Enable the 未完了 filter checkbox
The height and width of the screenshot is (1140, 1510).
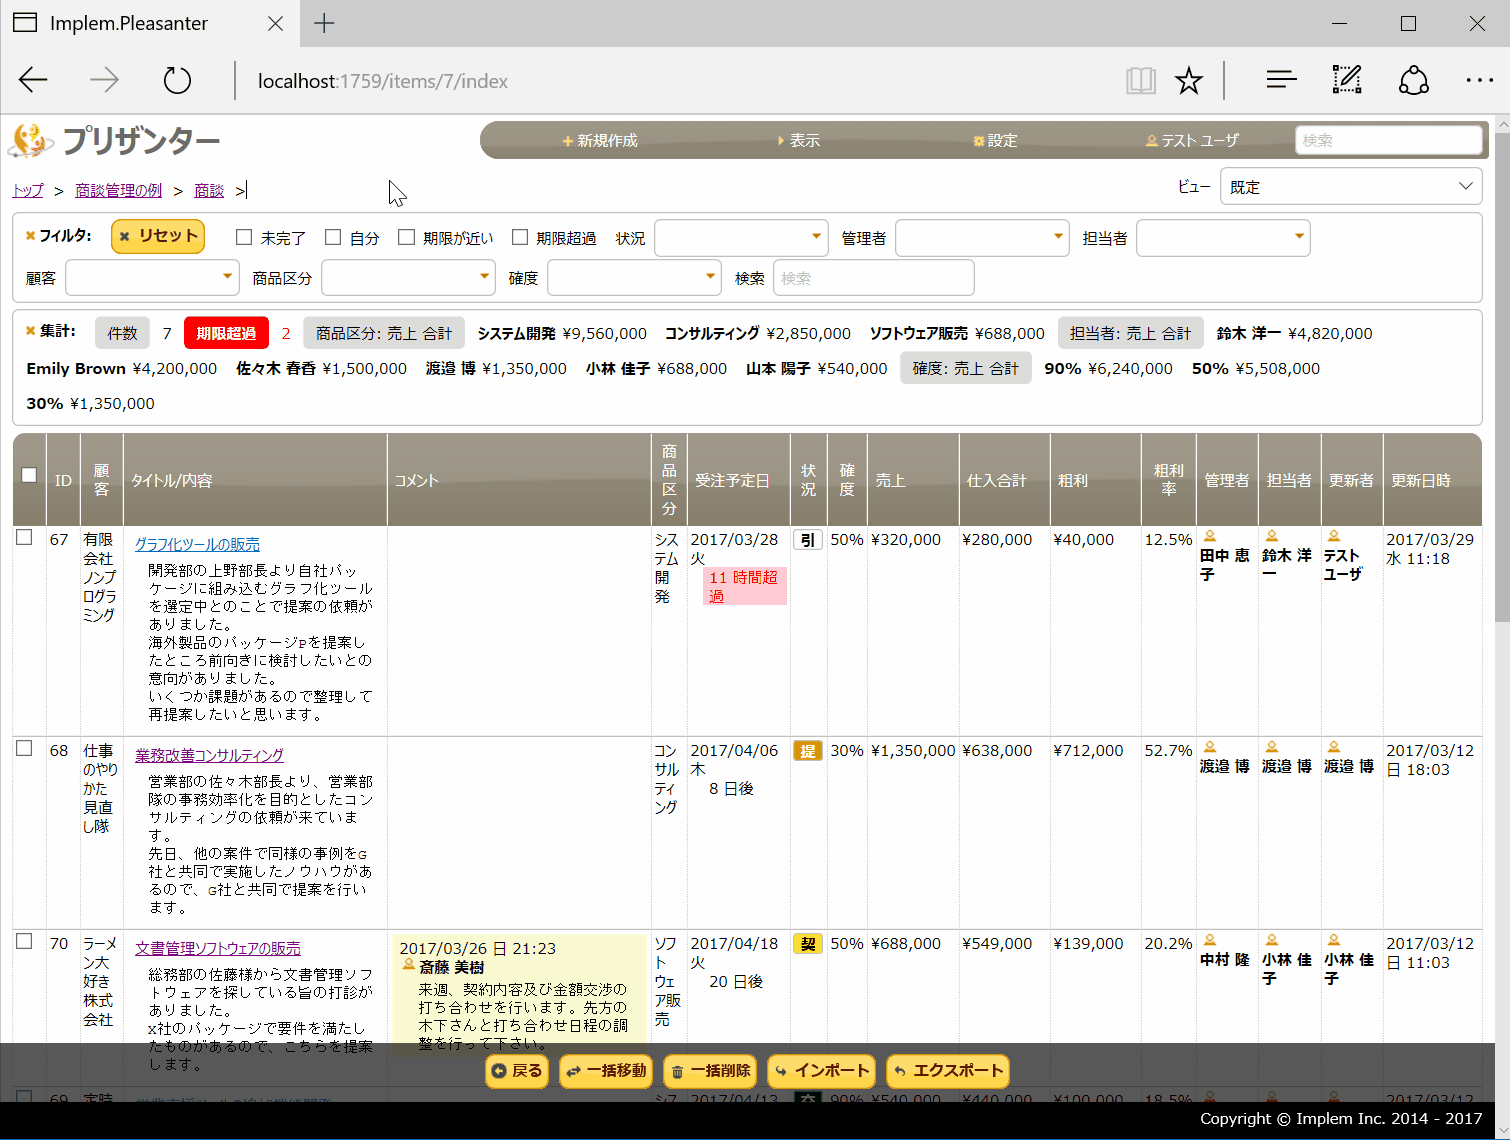click(x=244, y=237)
